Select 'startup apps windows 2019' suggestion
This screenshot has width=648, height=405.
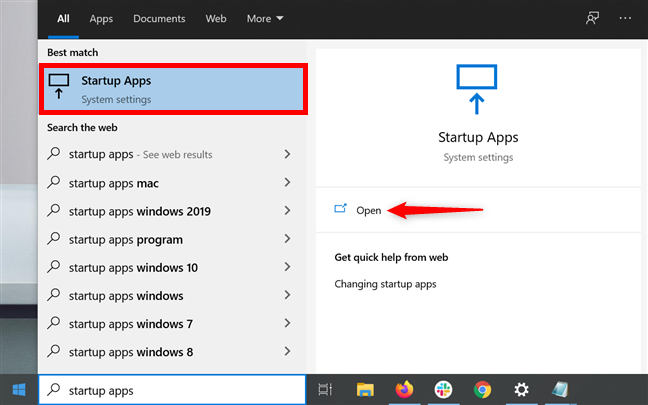[172, 211]
